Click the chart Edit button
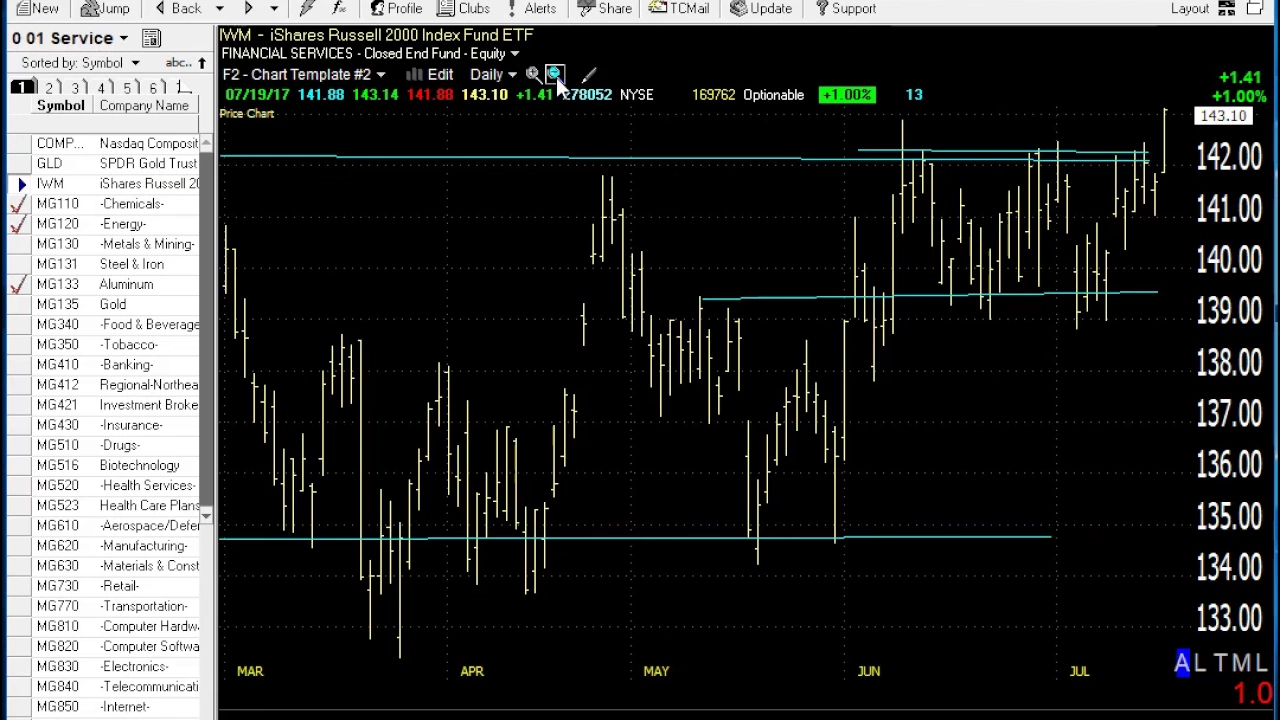 tap(430, 75)
